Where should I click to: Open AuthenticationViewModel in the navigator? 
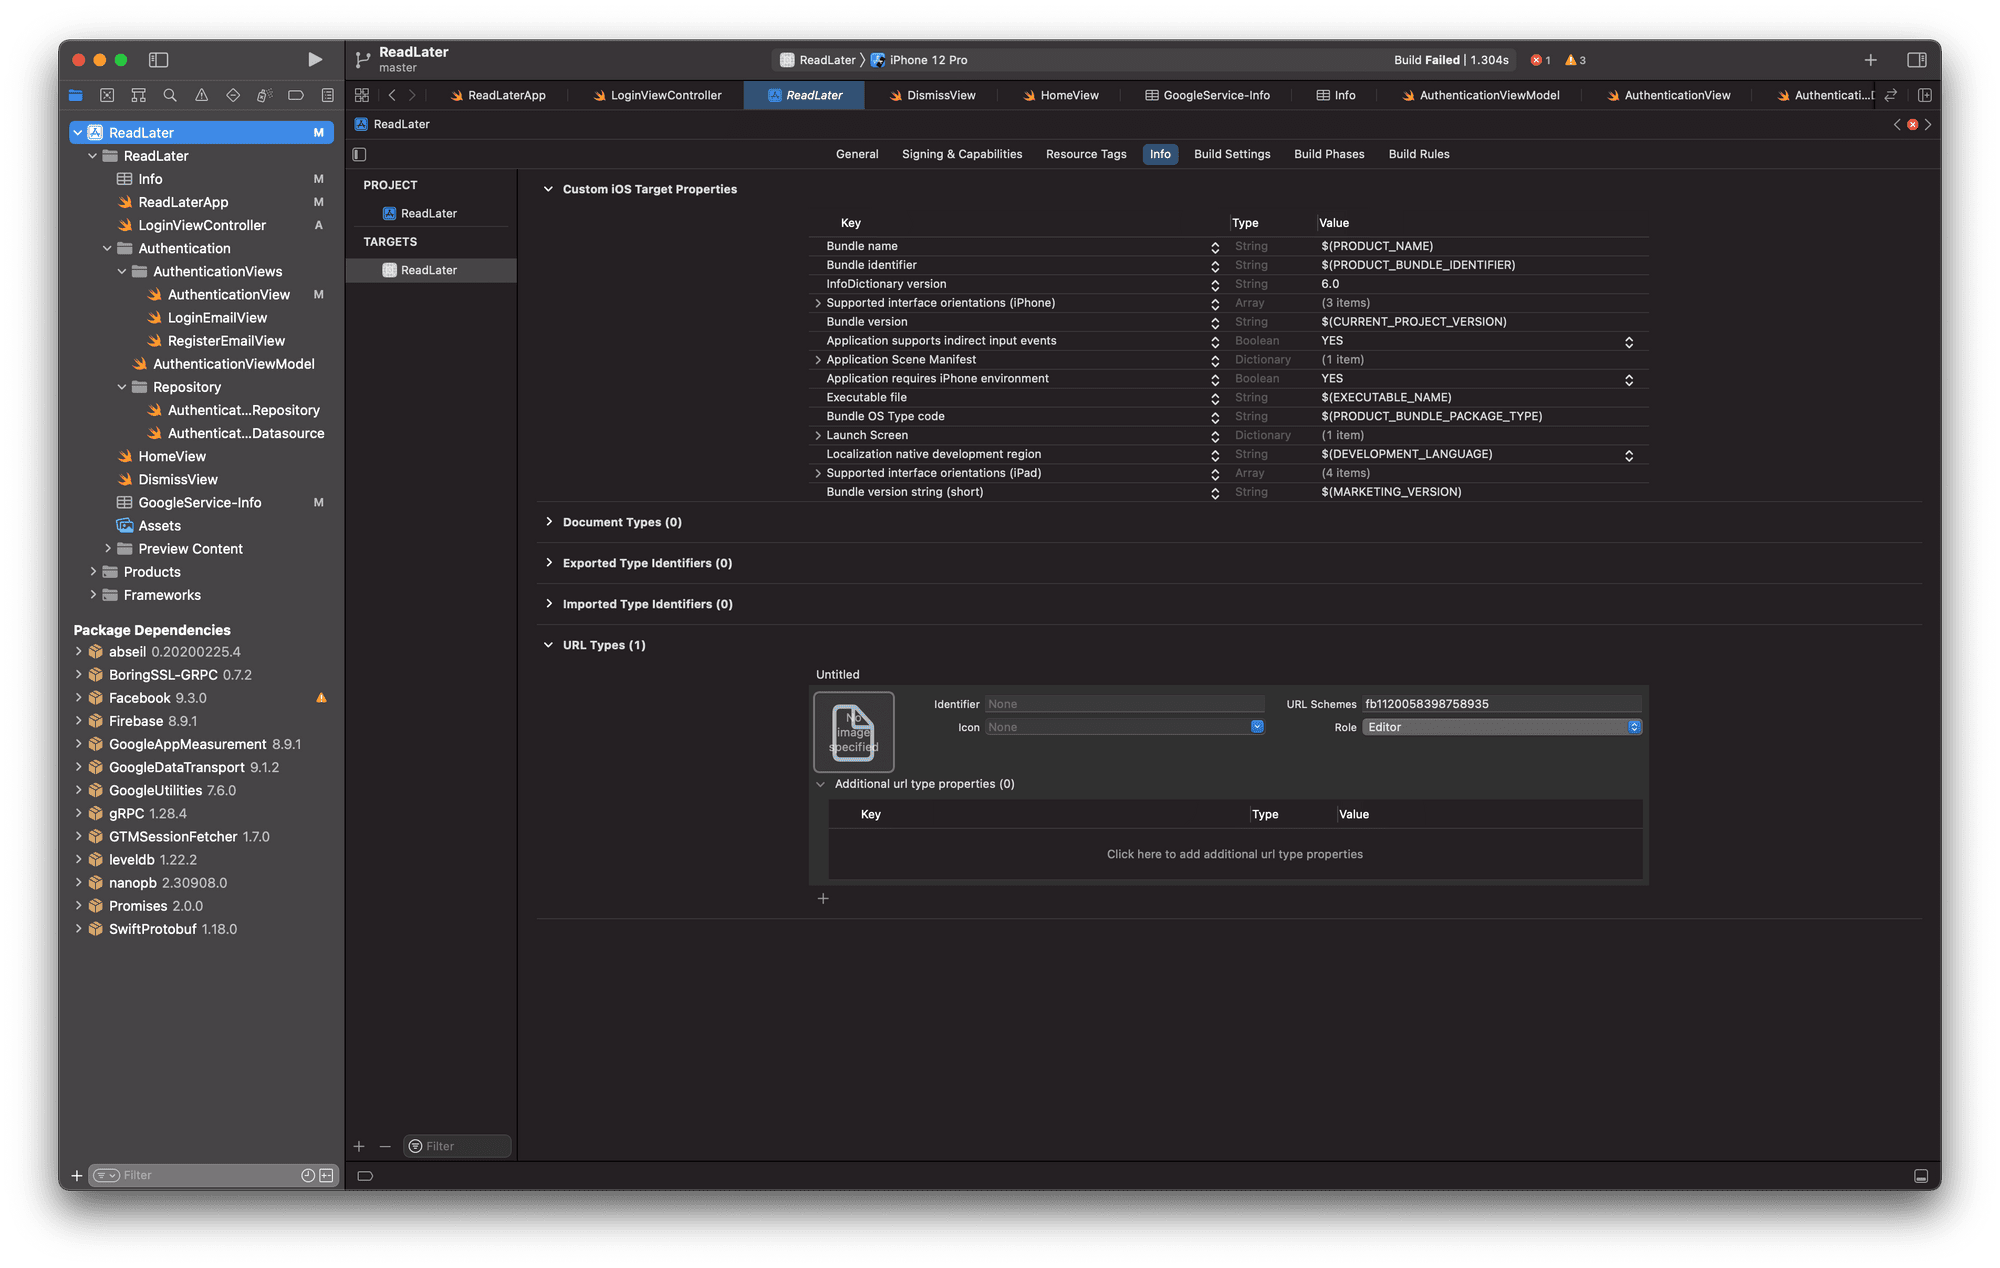point(234,364)
